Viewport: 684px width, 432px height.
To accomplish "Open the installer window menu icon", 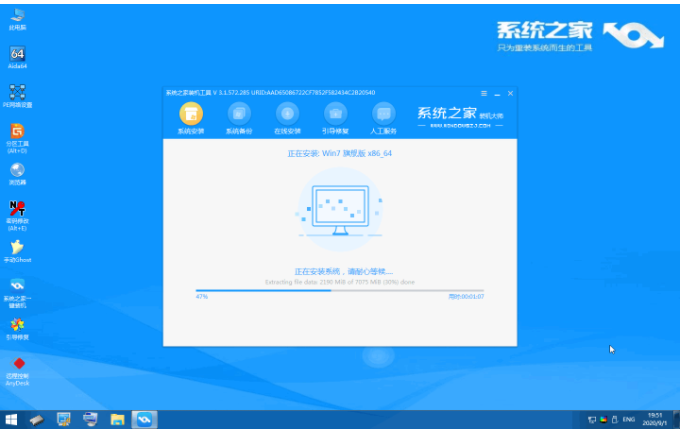I will point(484,93).
